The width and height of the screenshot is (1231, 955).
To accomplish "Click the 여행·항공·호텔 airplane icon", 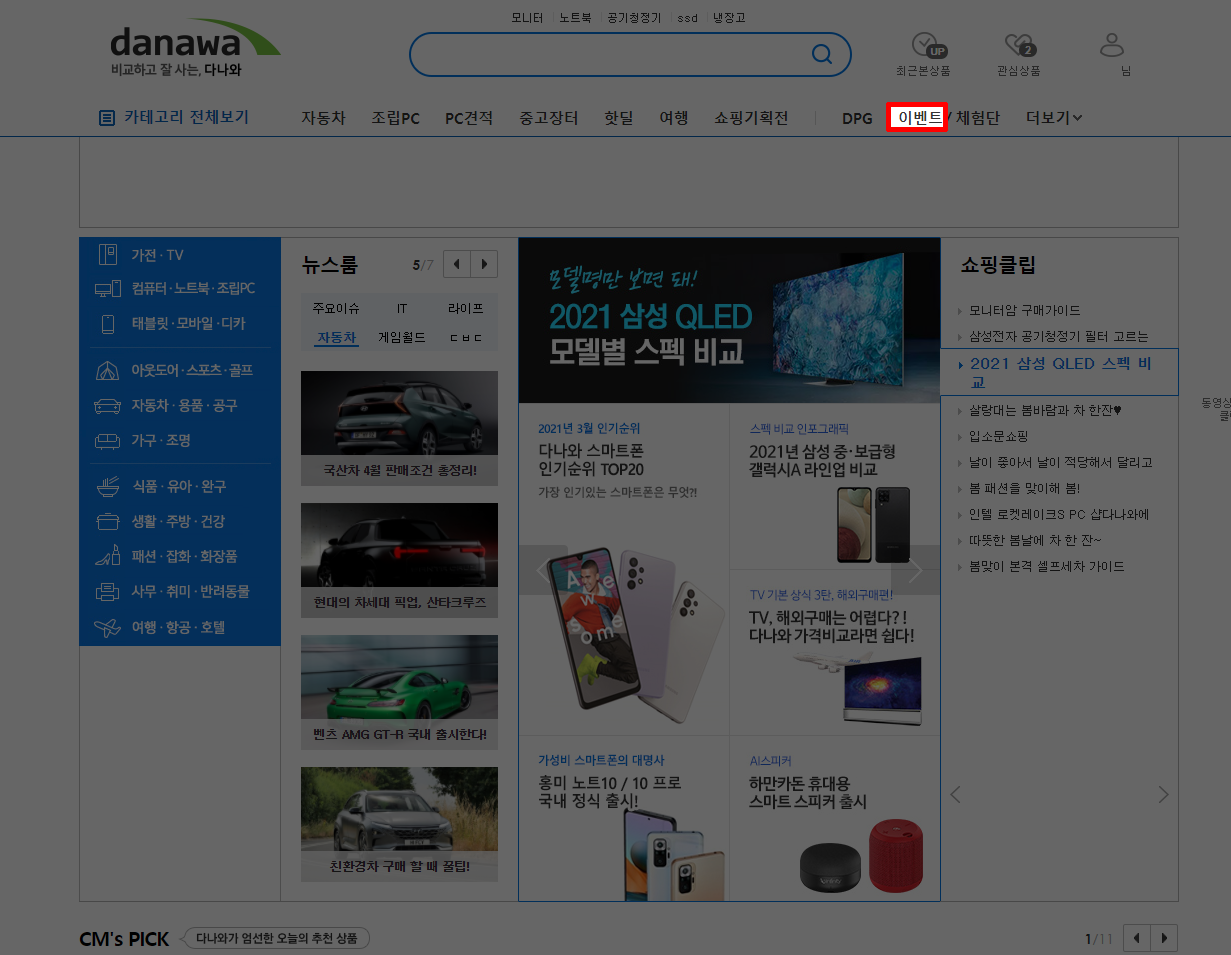I will pos(108,628).
